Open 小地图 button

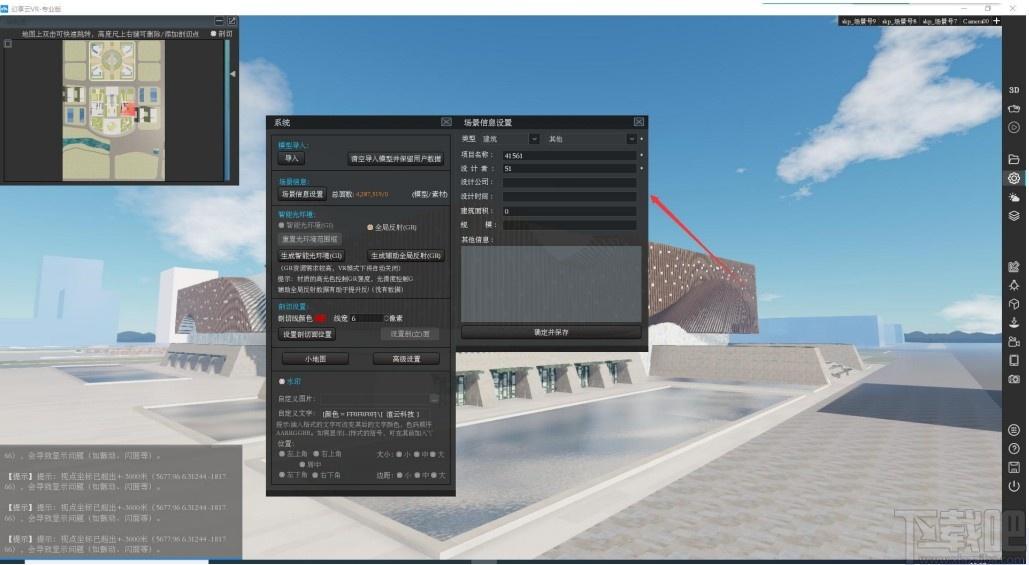point(315,359)
